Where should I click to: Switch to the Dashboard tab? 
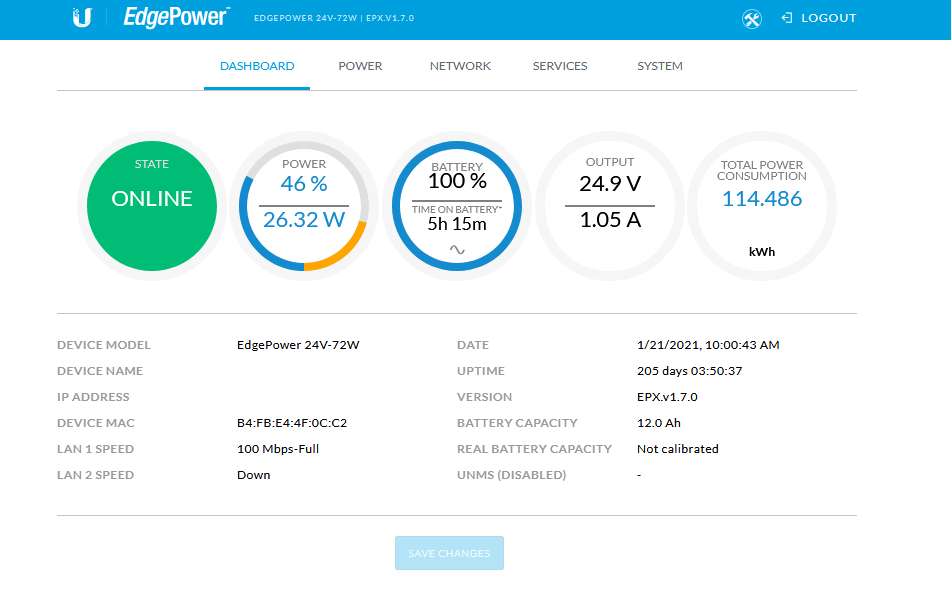click(x=257, y=66)
